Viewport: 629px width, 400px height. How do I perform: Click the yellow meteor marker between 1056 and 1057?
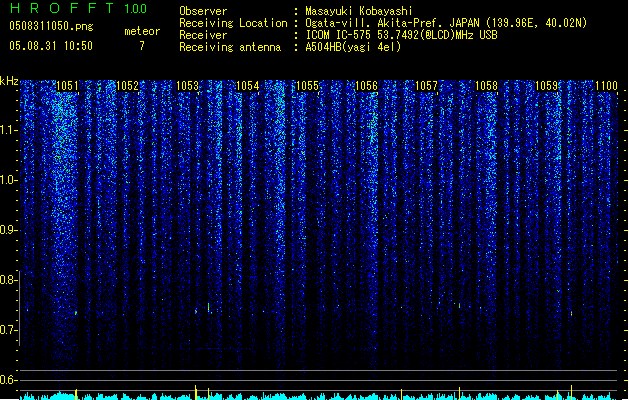pyautogui.click(x=402, y=394)
